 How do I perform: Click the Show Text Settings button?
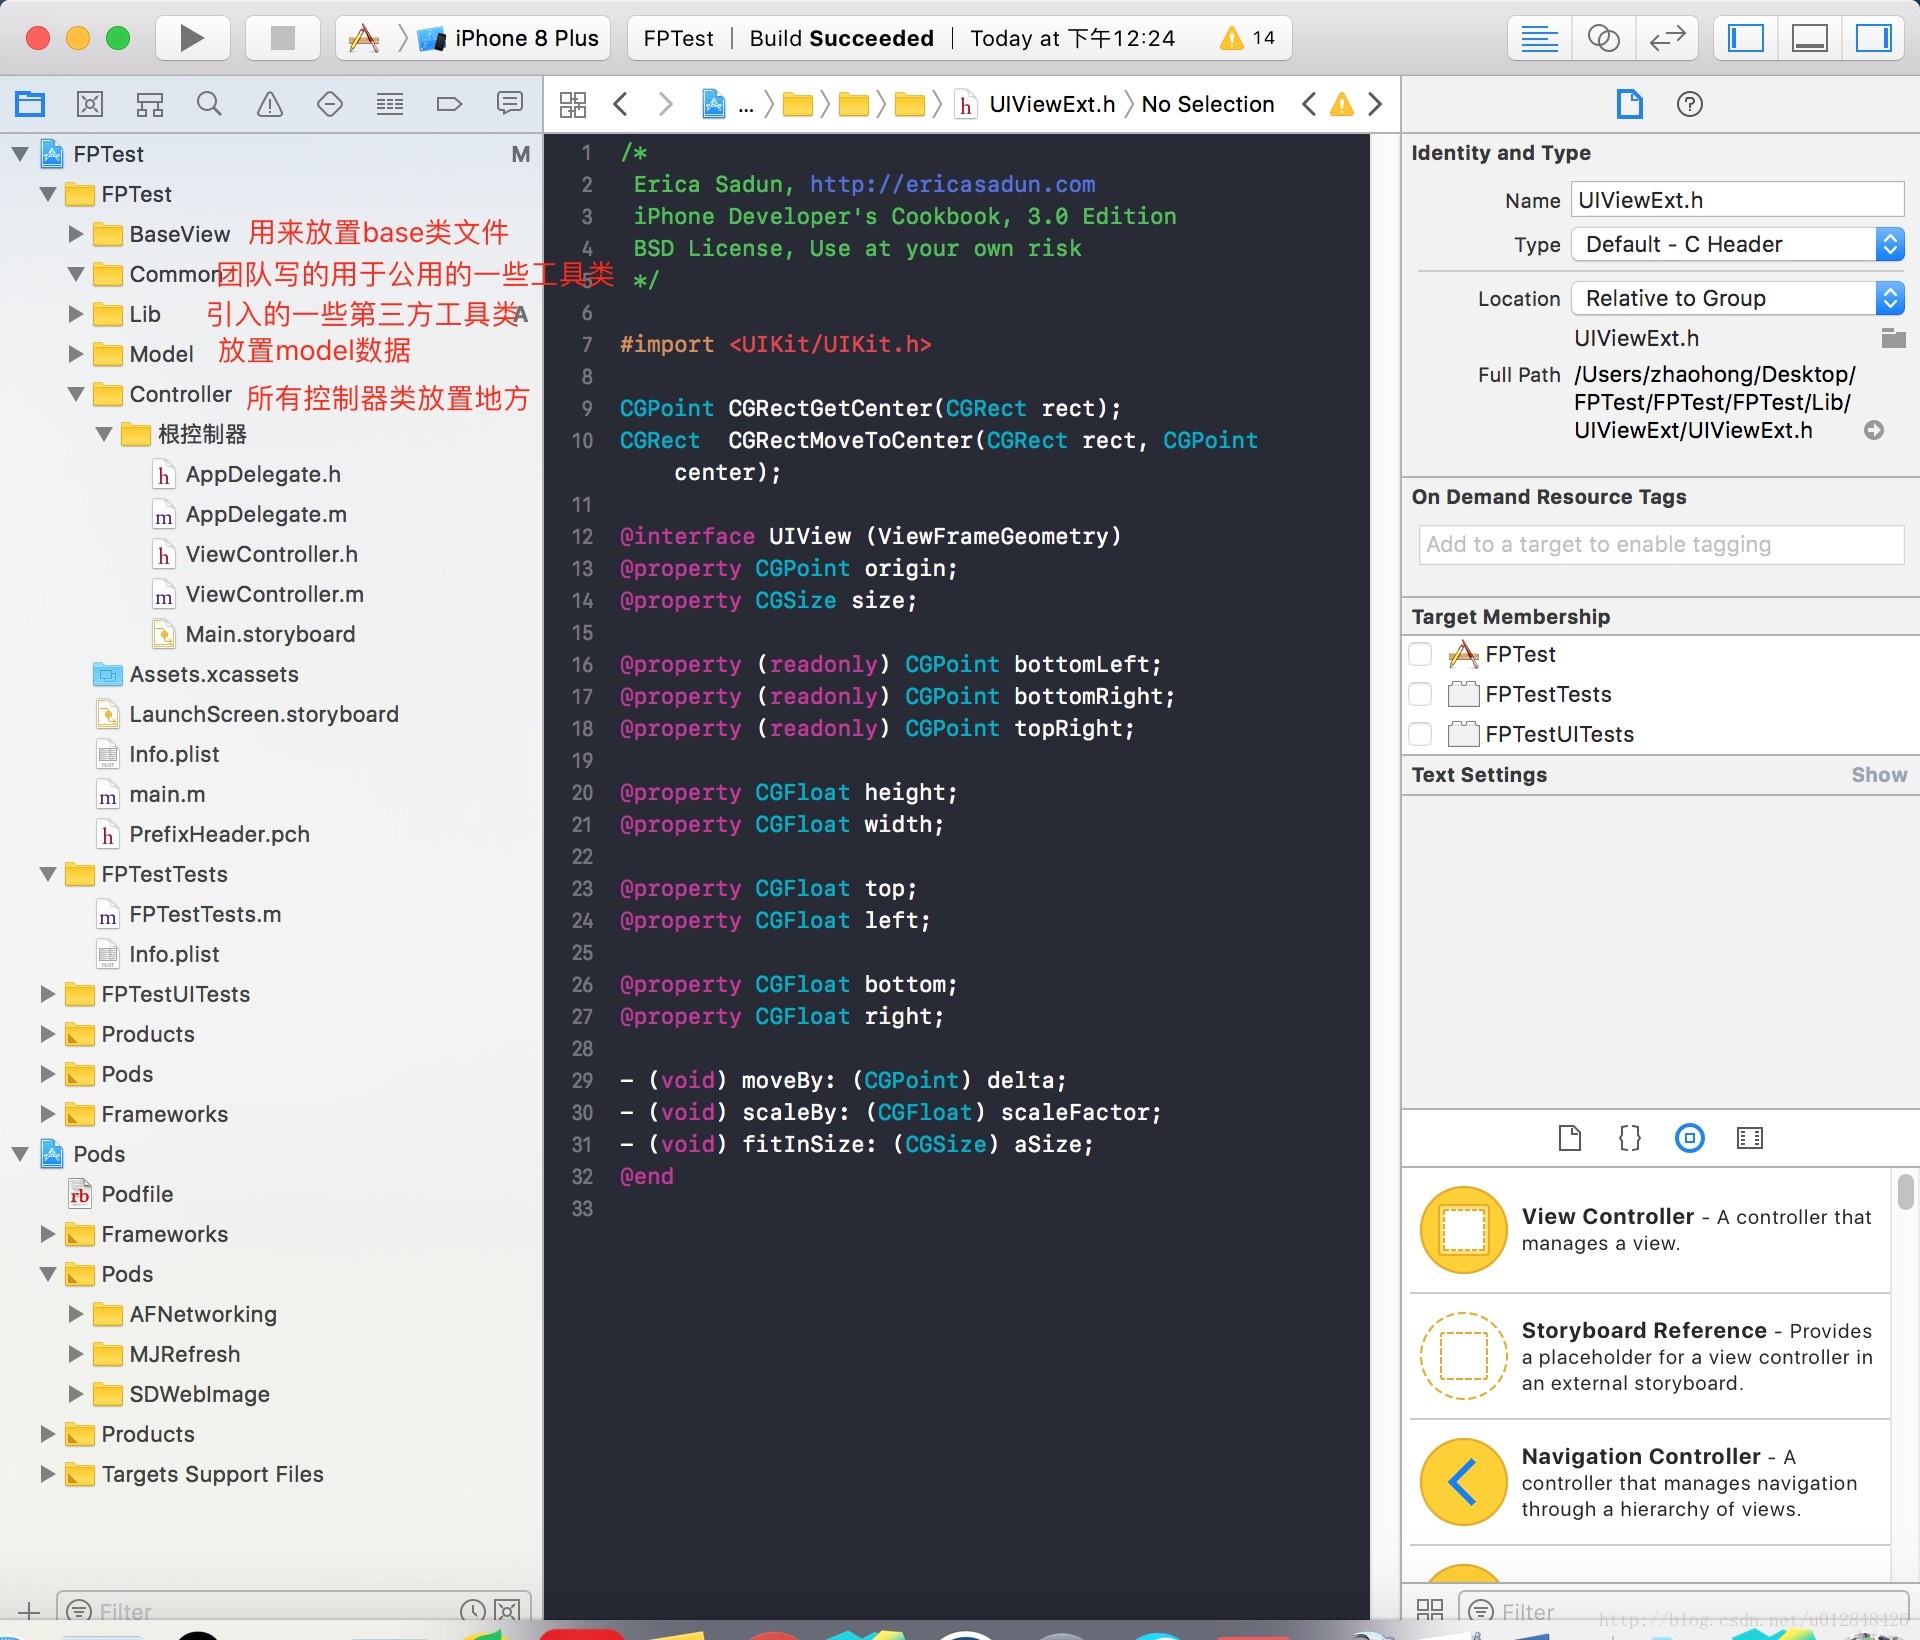pyautogui.click(x=1876, y=774)
